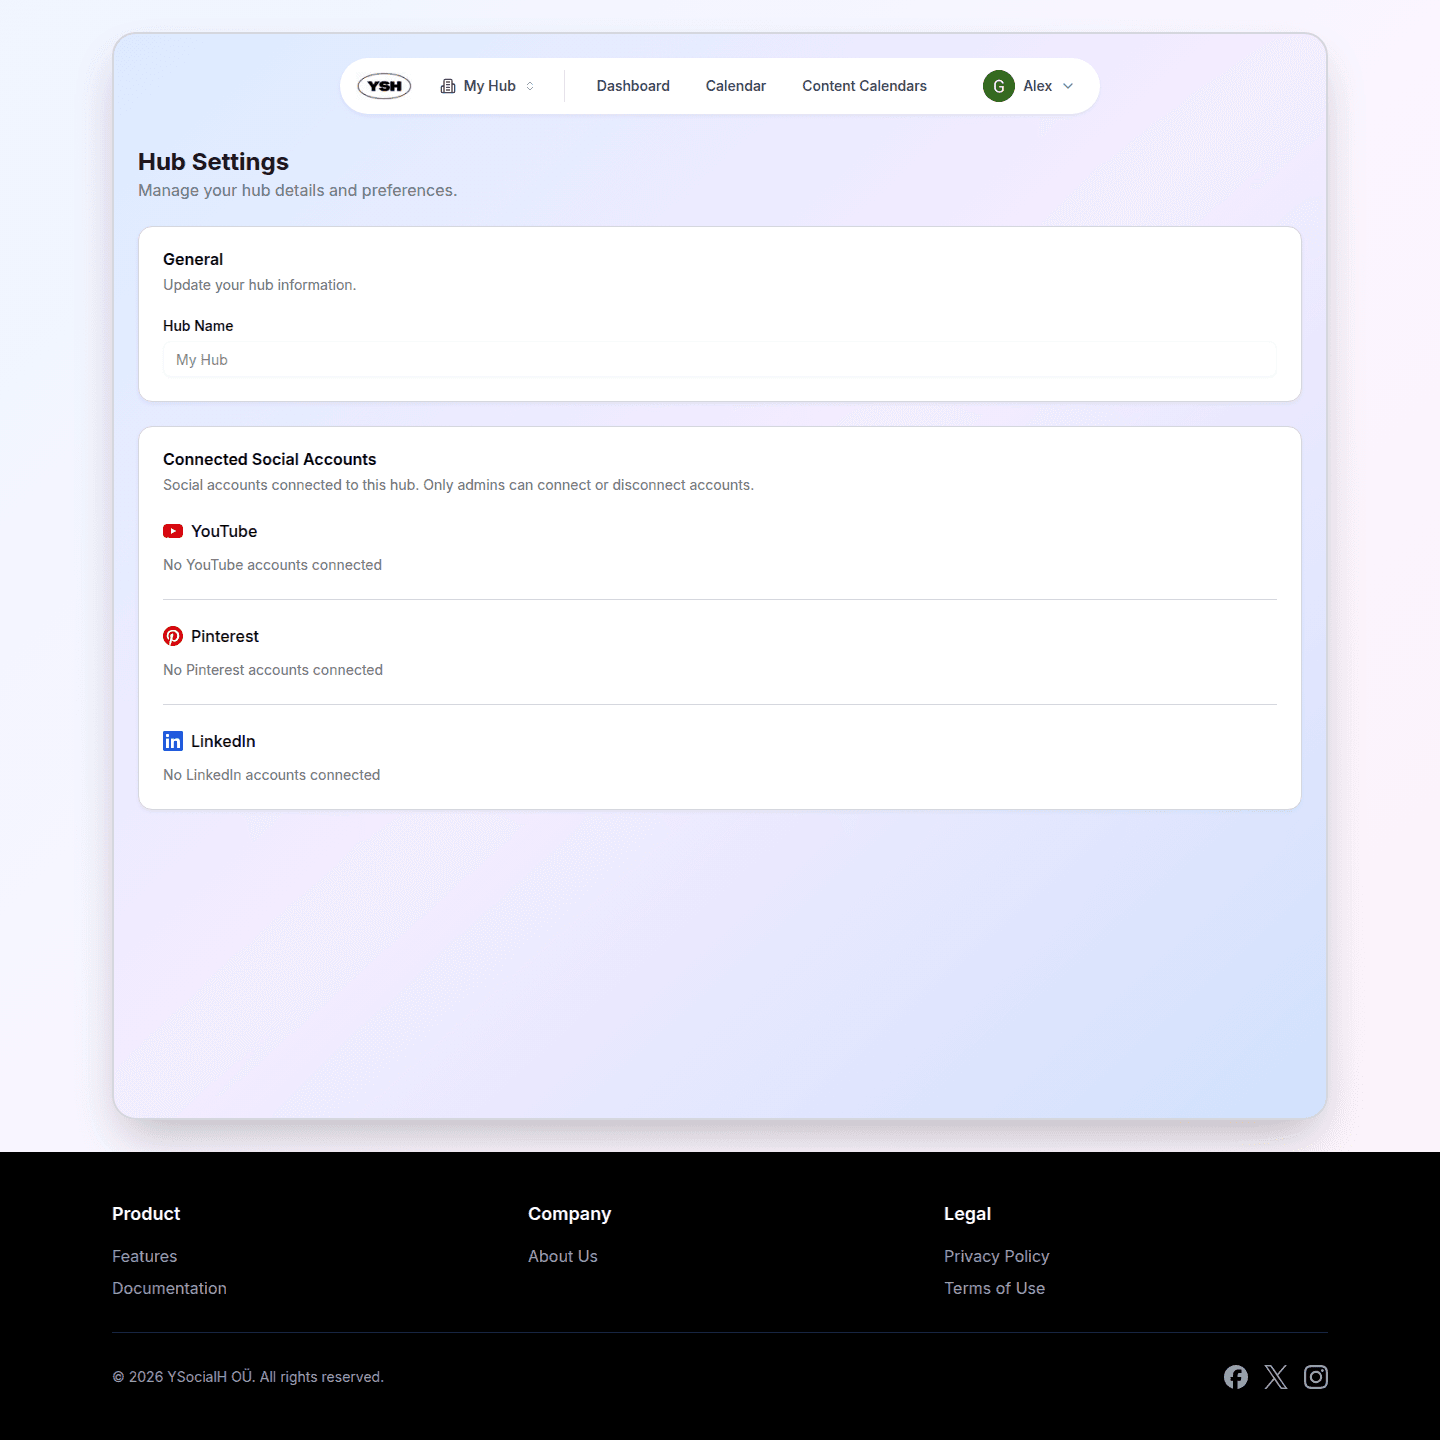Click "No Pinterest accounts connected" text
The image size is (1440, 1440).
pos(273,670)
